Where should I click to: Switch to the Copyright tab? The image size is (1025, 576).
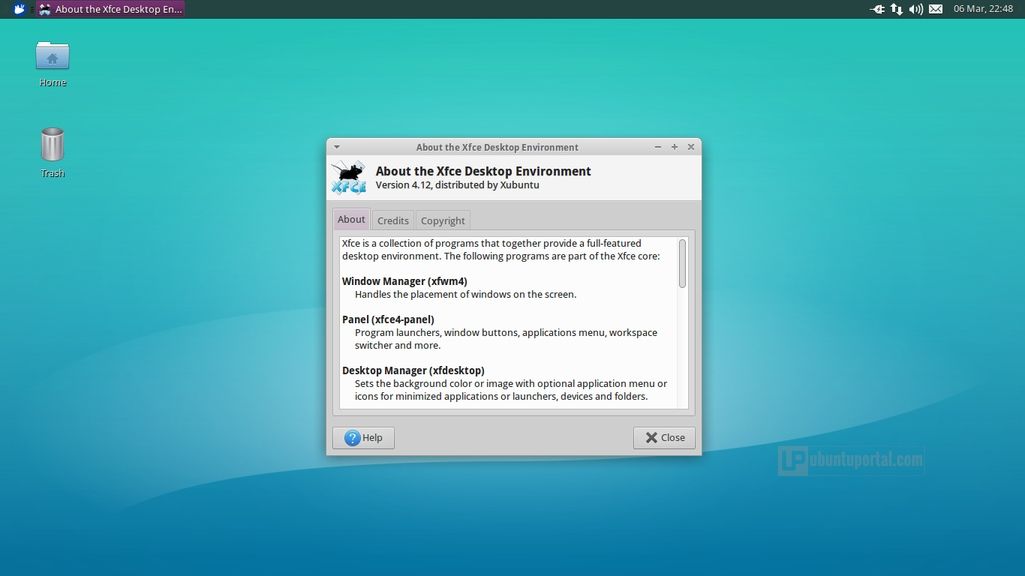[443, 220]
